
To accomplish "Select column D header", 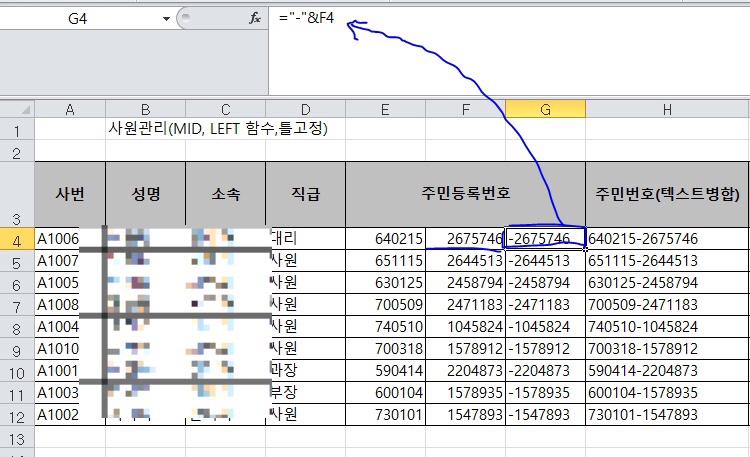I will [x=305, y=110].
